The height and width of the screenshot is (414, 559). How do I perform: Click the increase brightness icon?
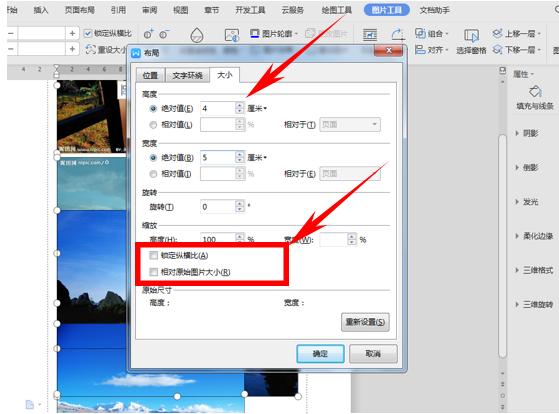pos(148,34)
